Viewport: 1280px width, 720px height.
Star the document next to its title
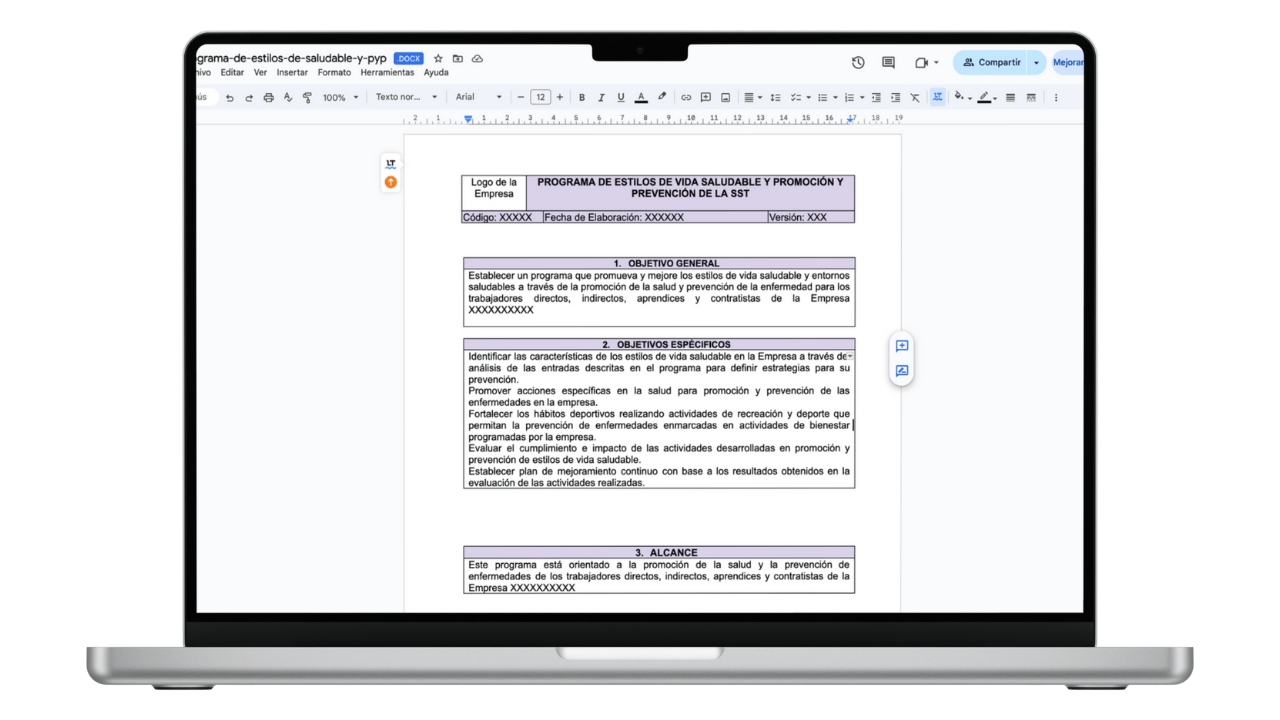coord(437,58)
